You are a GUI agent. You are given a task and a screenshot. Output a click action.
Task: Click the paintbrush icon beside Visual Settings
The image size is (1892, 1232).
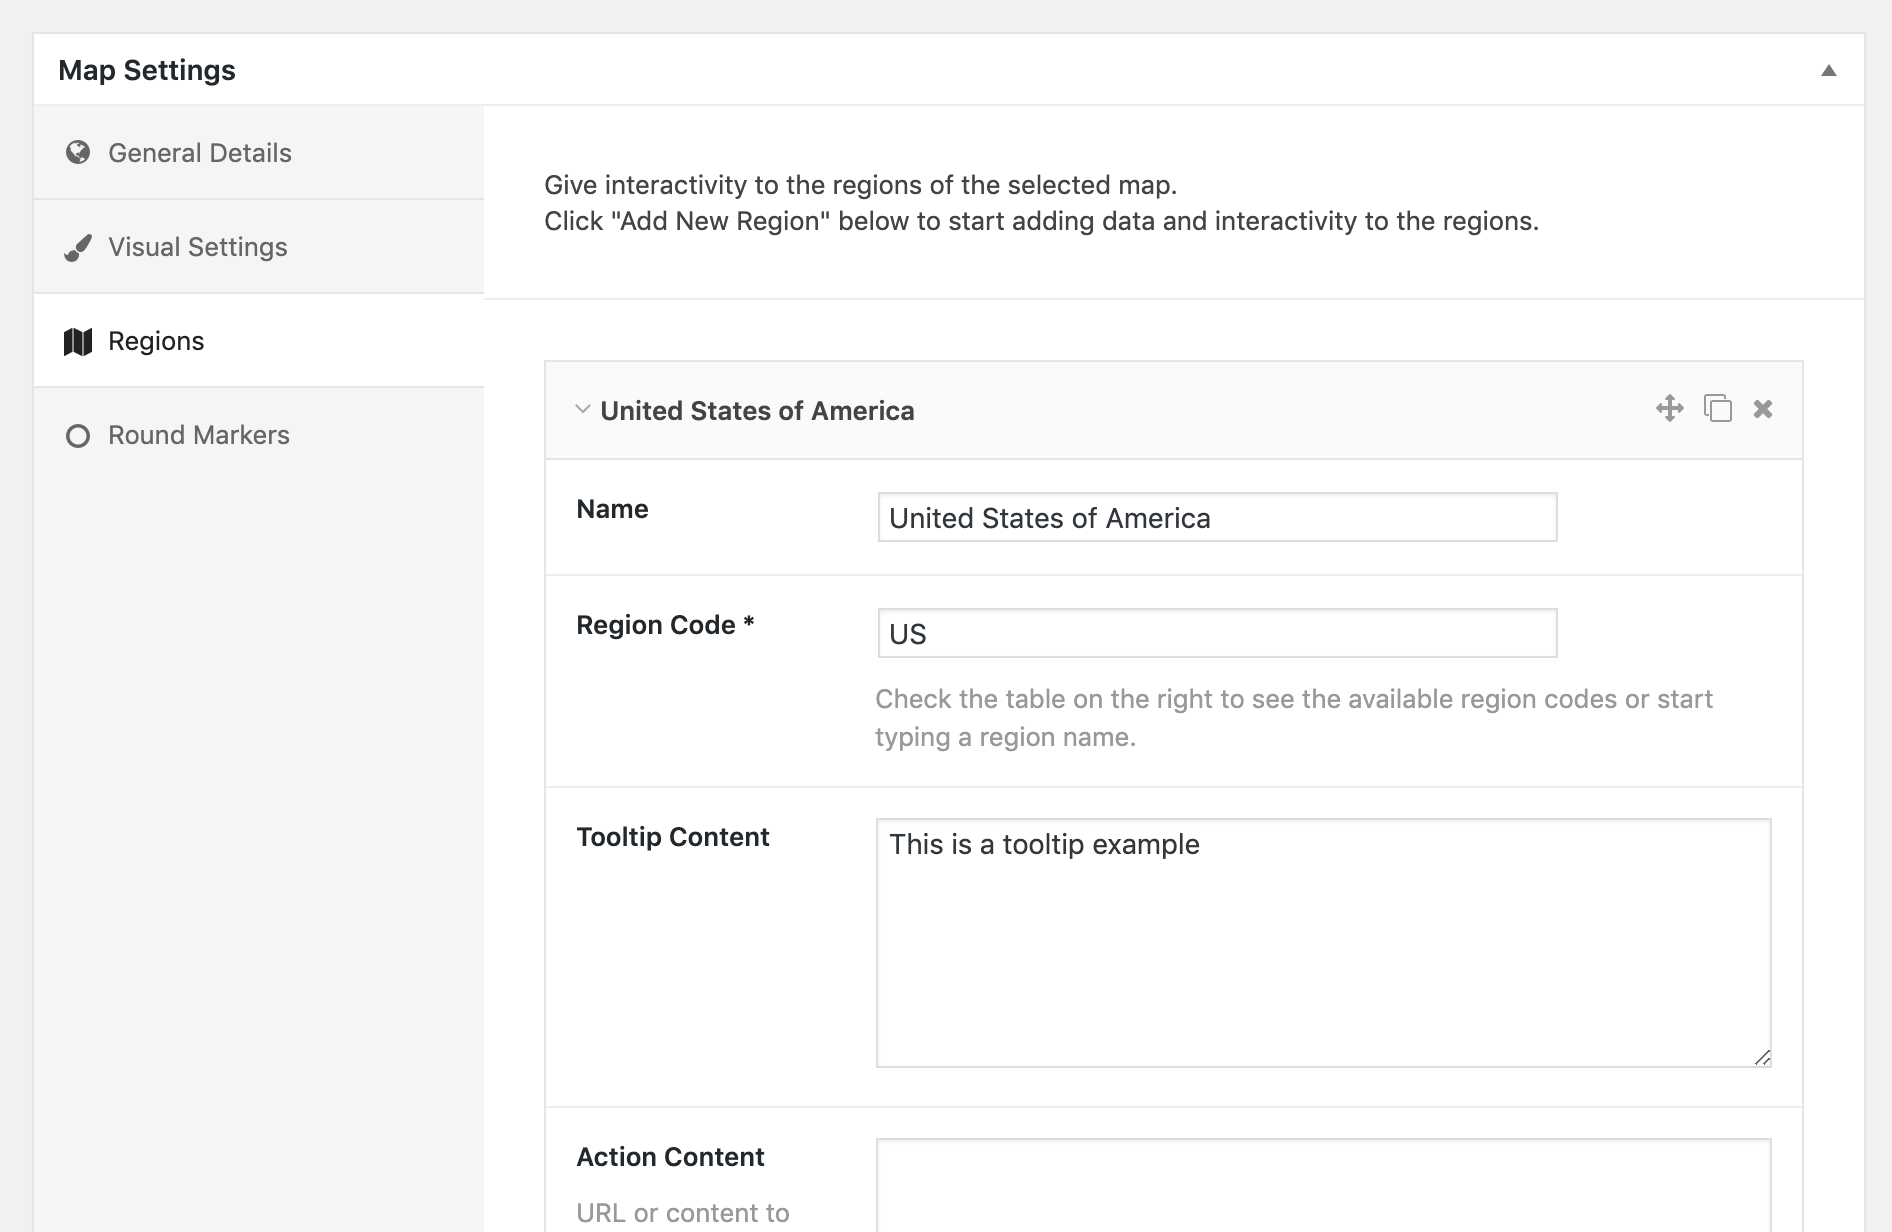click(78, 247)
